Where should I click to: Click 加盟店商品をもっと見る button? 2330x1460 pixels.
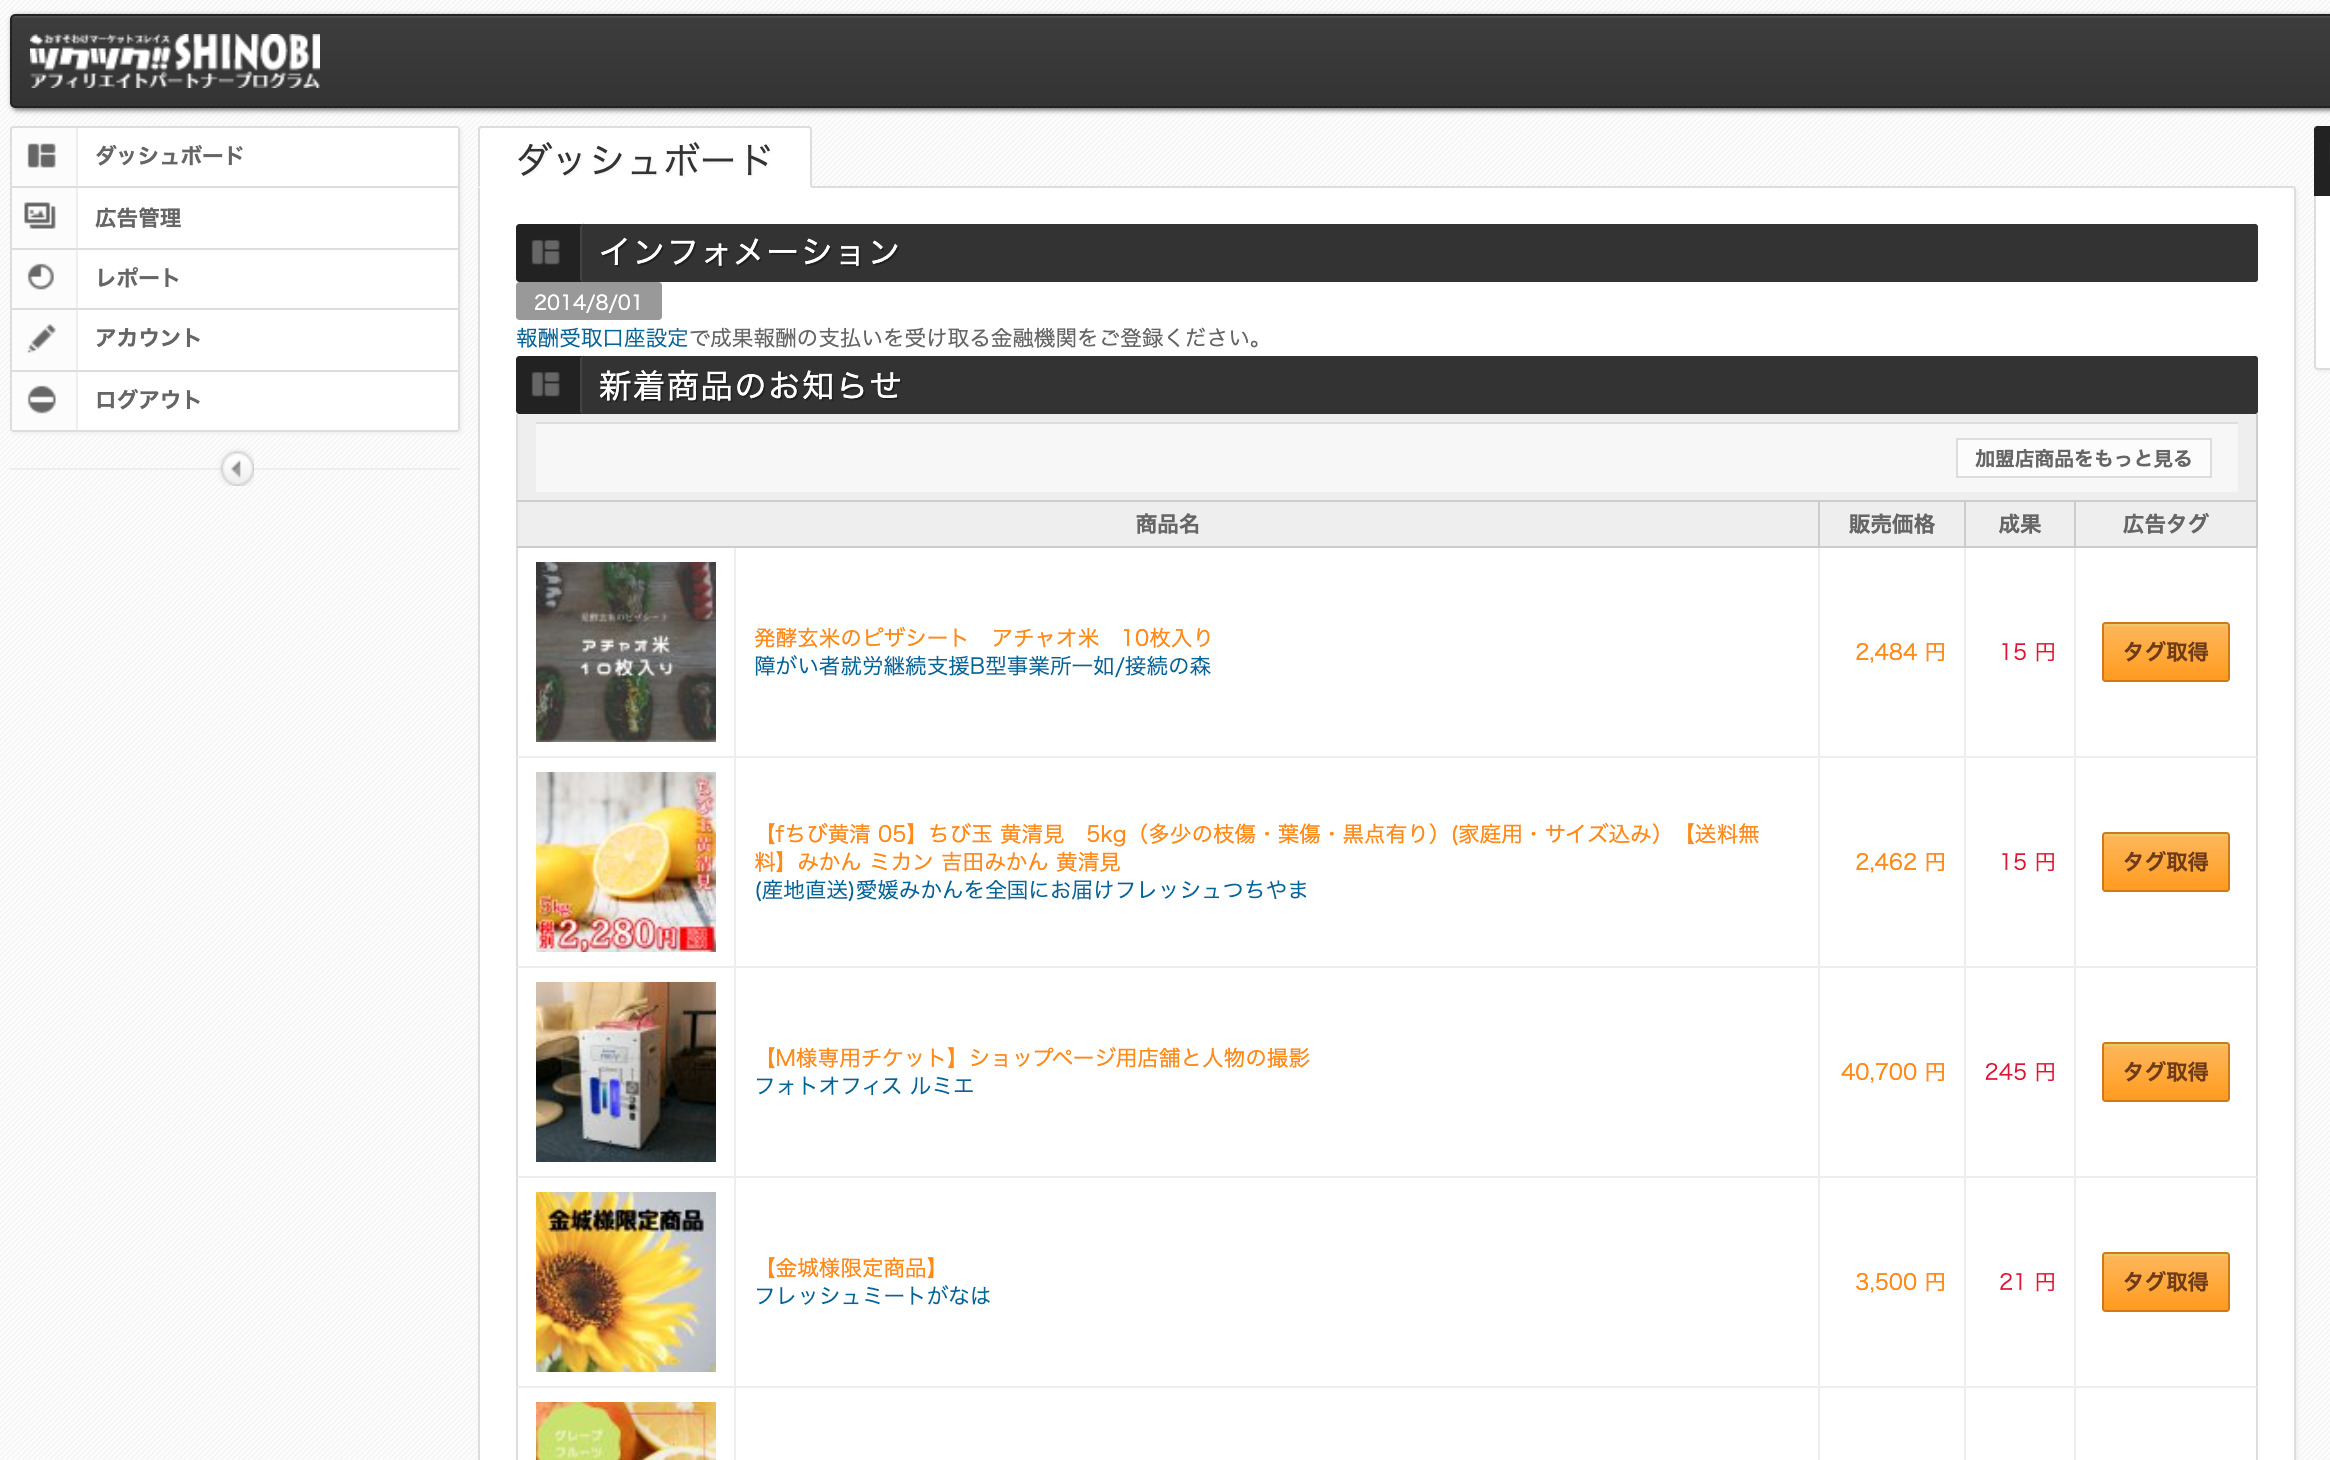coord(2082,459)
